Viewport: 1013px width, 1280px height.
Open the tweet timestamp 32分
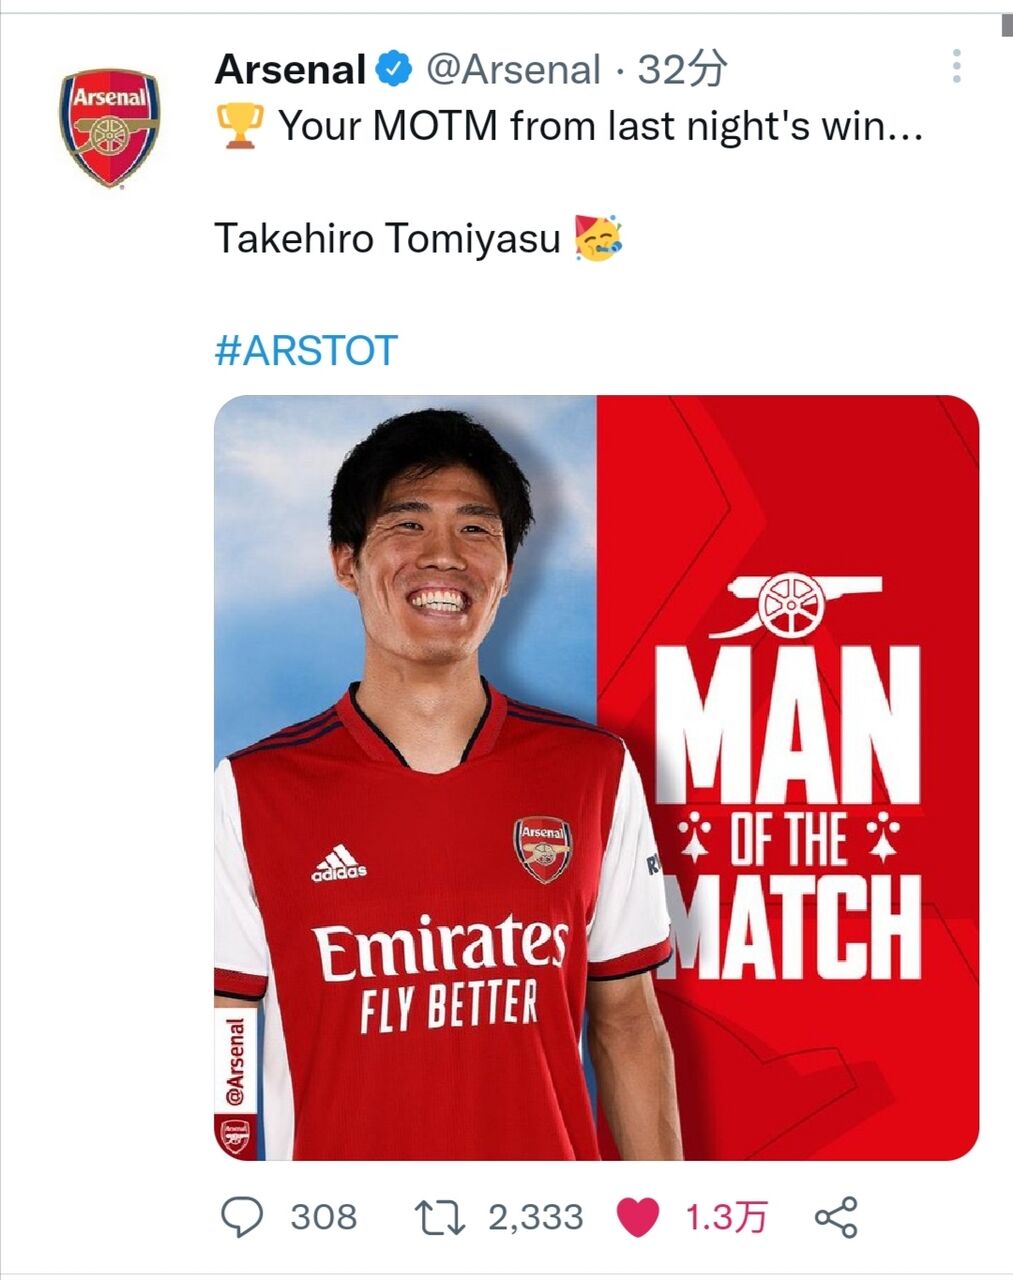point(682,70)
